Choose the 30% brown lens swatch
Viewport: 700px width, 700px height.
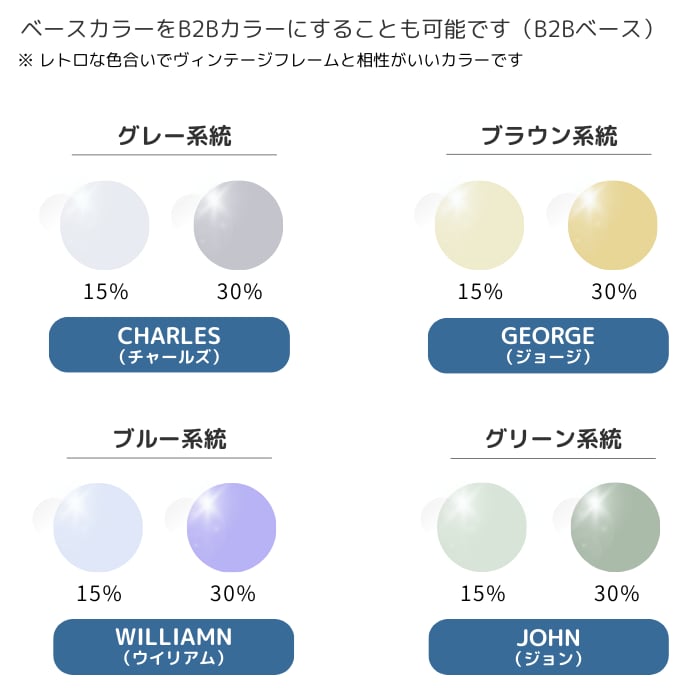pyautogui.click(x=613, y=226)
